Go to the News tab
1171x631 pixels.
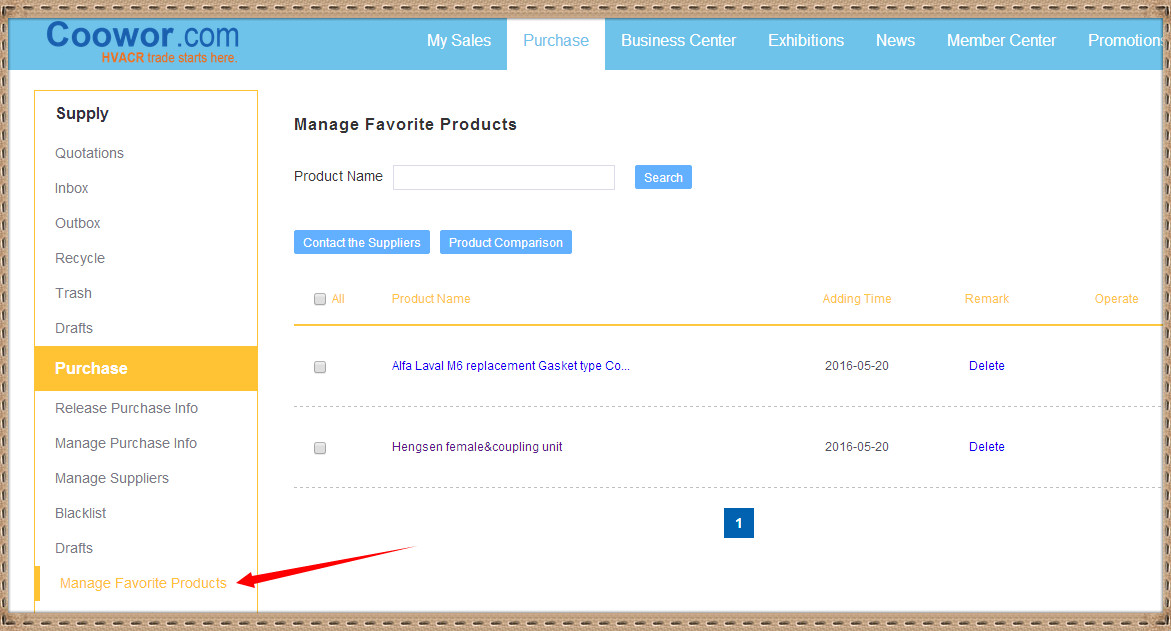895,41
